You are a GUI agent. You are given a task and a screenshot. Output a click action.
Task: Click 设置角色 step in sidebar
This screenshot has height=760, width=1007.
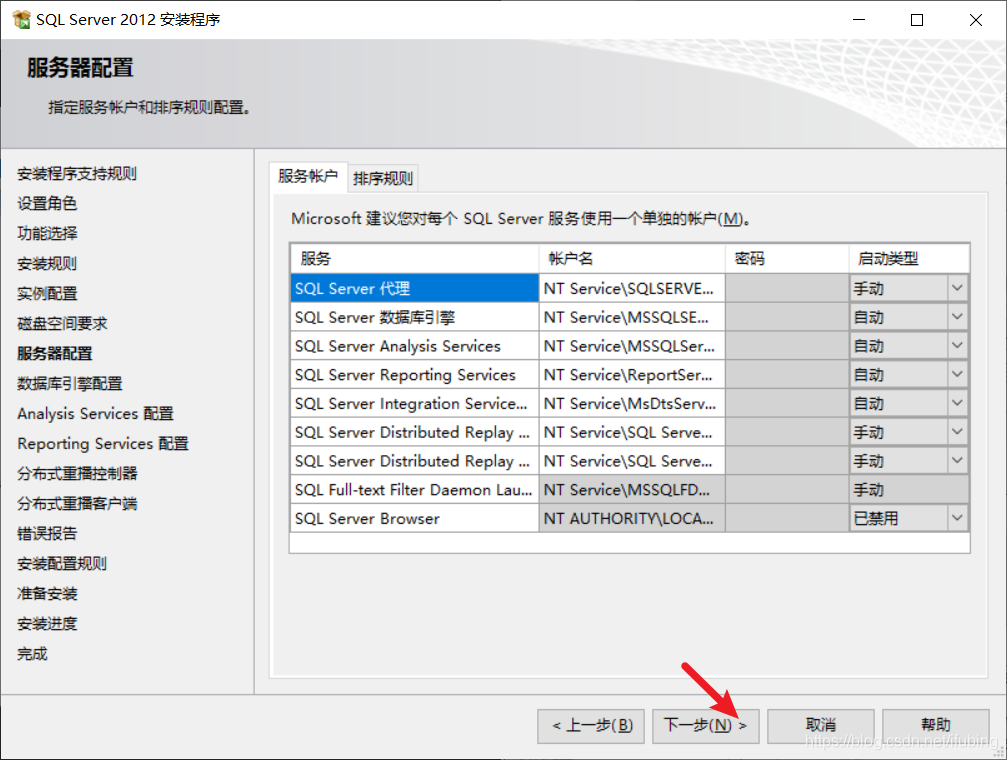47,203
